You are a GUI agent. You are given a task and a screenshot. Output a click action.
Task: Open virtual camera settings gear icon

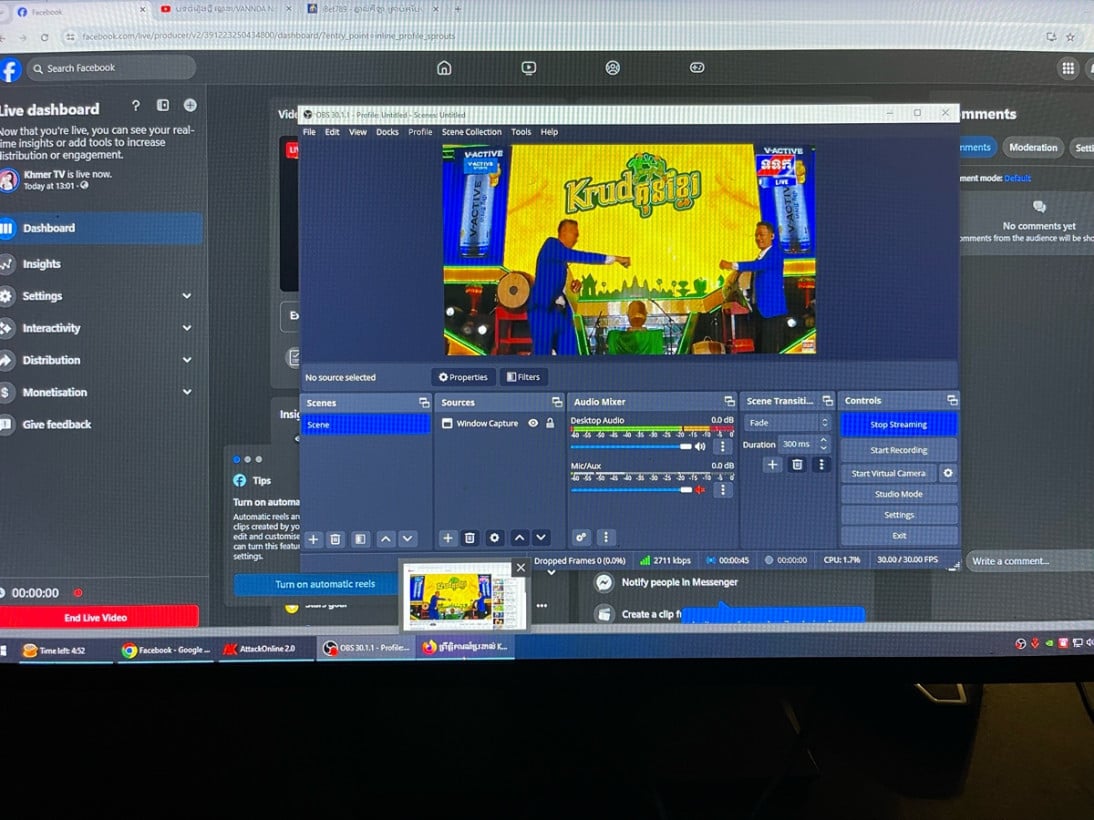pos(948,473)
